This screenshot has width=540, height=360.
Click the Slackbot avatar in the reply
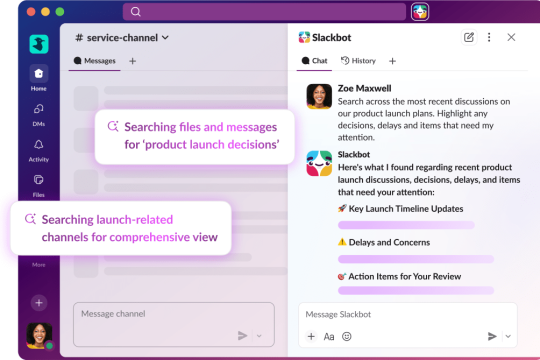(x=319, y=163)
